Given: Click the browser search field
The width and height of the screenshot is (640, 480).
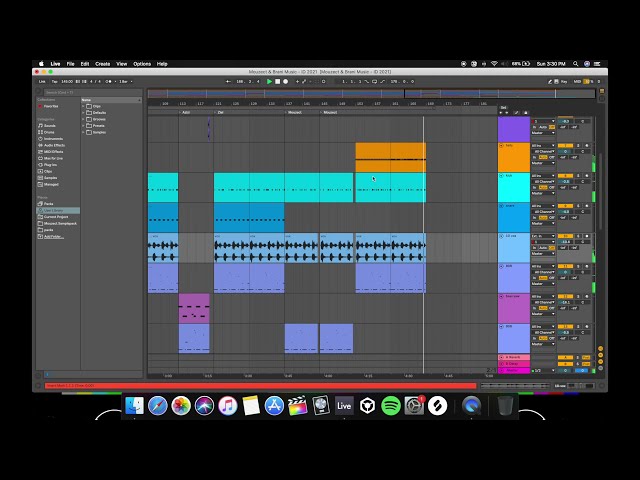Looking at the screenshot, I should pyautogui.click(x=93, y=93).
